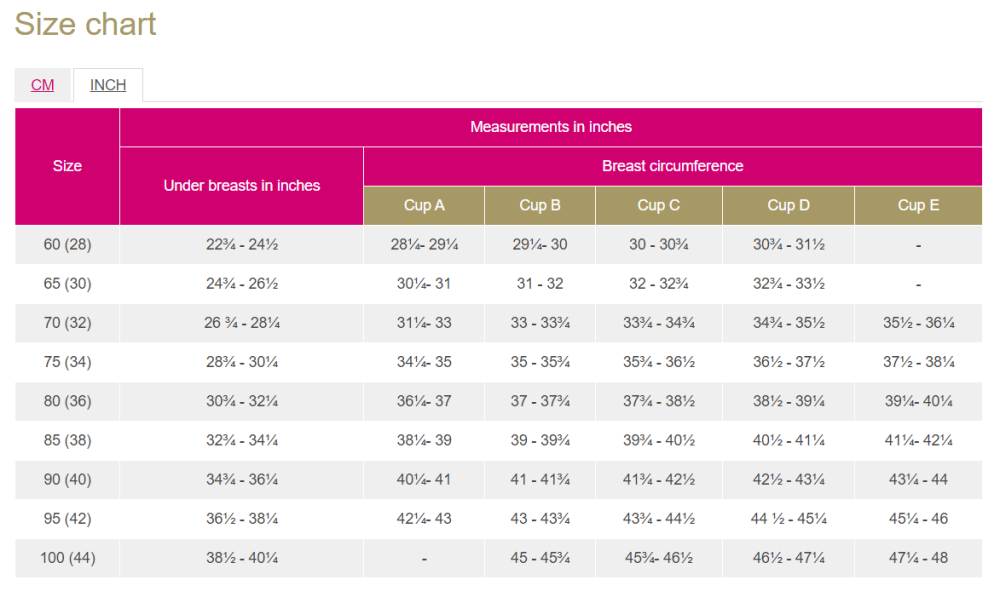1000x603 pixels.
Task: Select the INCH tab
Action: [x=108, y=85]
